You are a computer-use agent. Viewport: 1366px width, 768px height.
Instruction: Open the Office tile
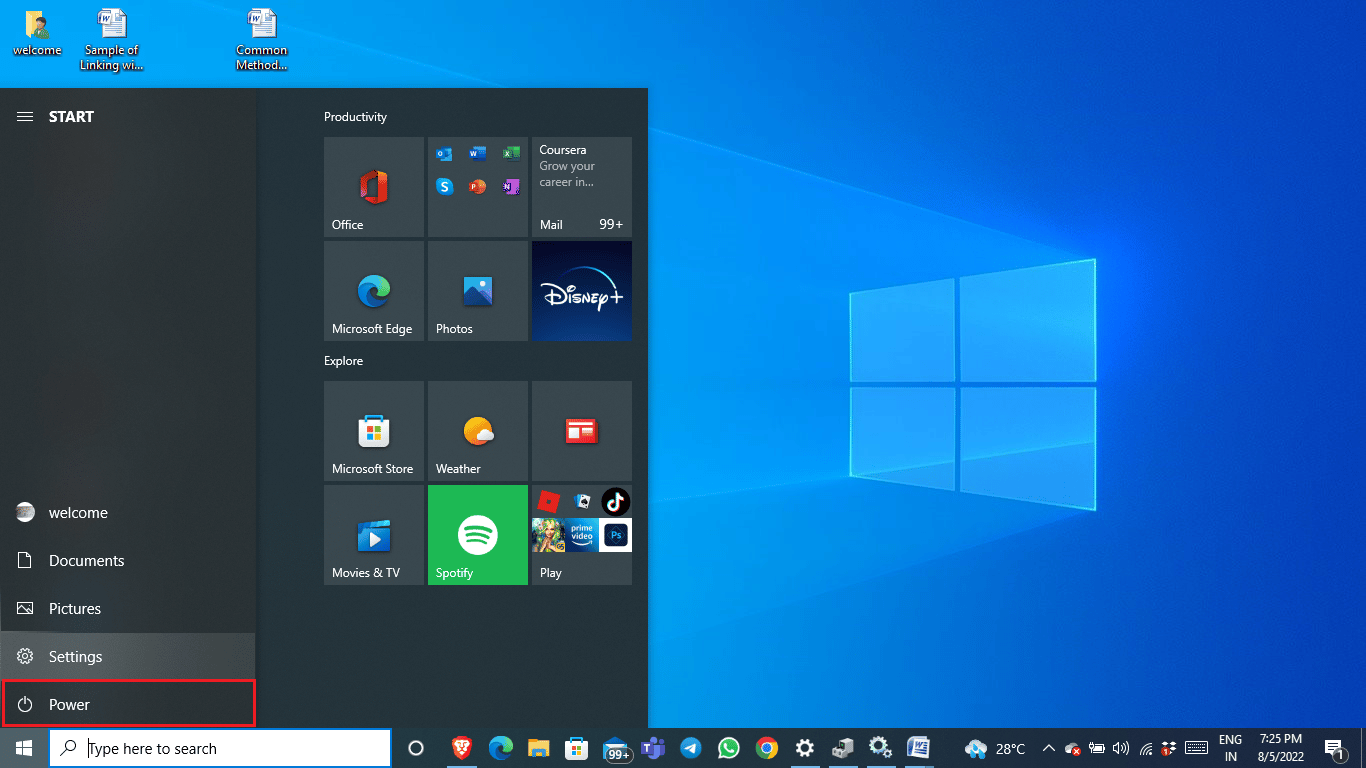click(x=374, y=187)
